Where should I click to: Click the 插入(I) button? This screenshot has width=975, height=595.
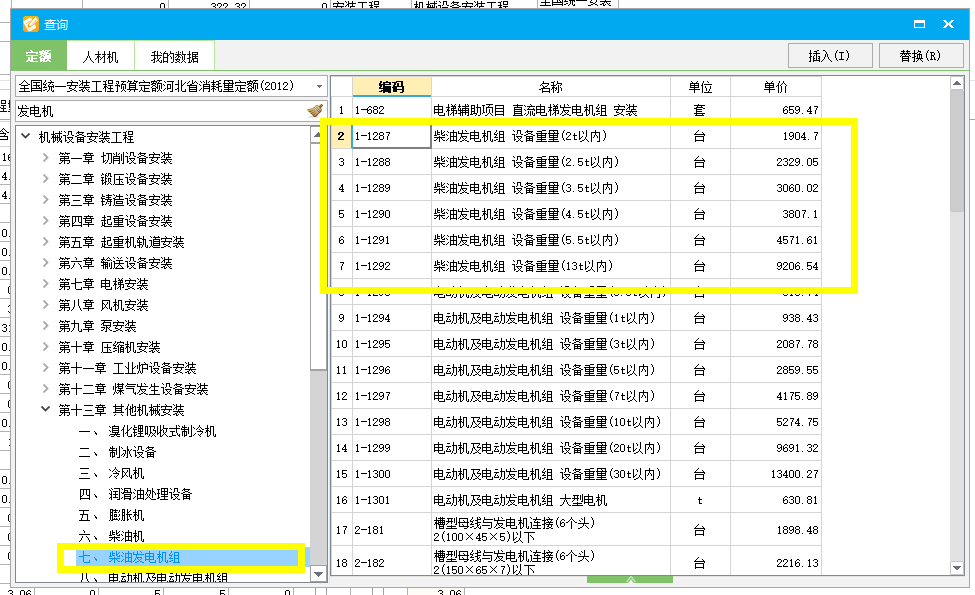[x=829, y=56]
